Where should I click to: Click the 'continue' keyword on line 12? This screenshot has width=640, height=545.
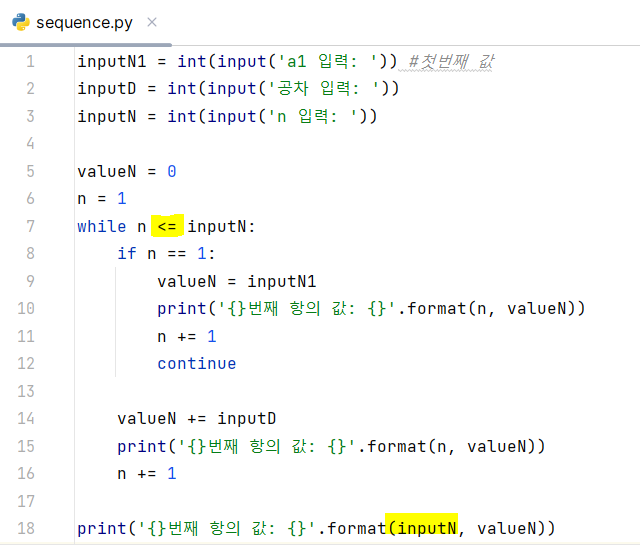(197, 363)
